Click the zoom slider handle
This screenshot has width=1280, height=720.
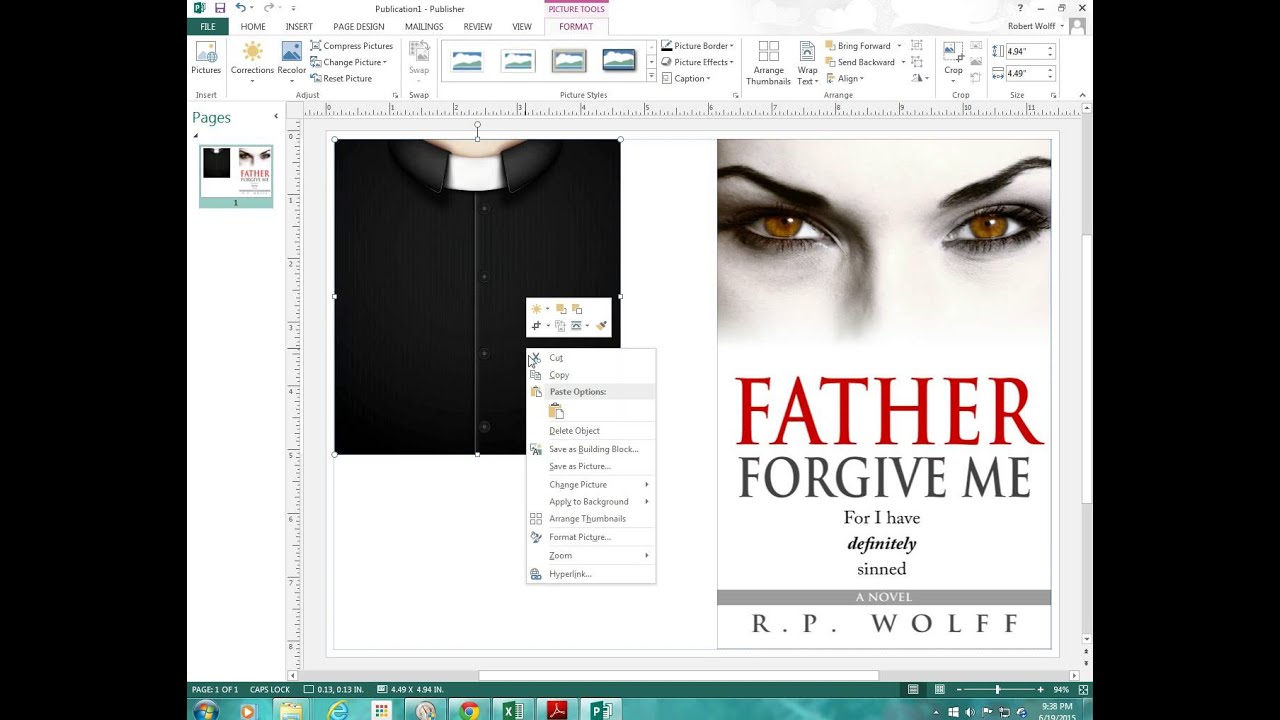(997, 690)
